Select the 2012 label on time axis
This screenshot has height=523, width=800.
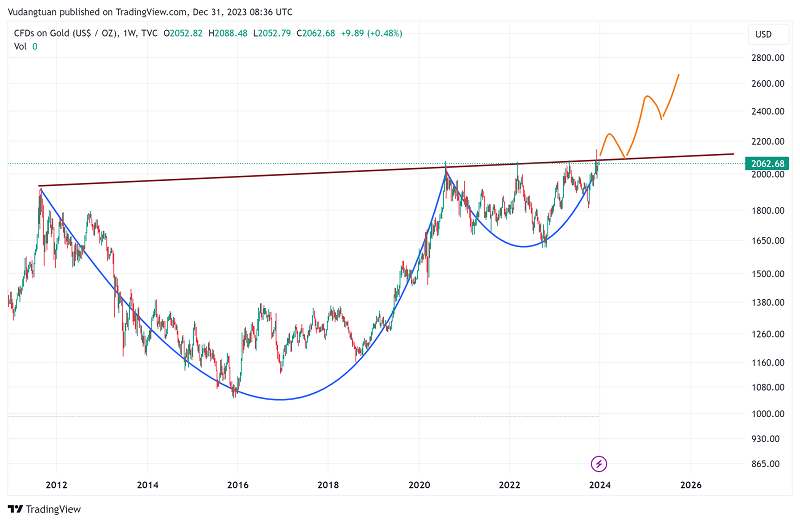click(55, 485)
